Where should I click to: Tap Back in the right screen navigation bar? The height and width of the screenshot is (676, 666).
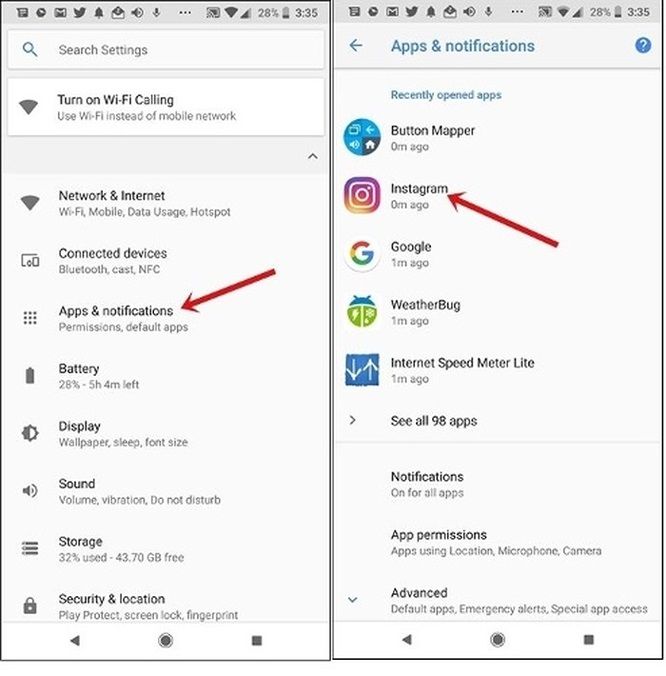[406, 639]
